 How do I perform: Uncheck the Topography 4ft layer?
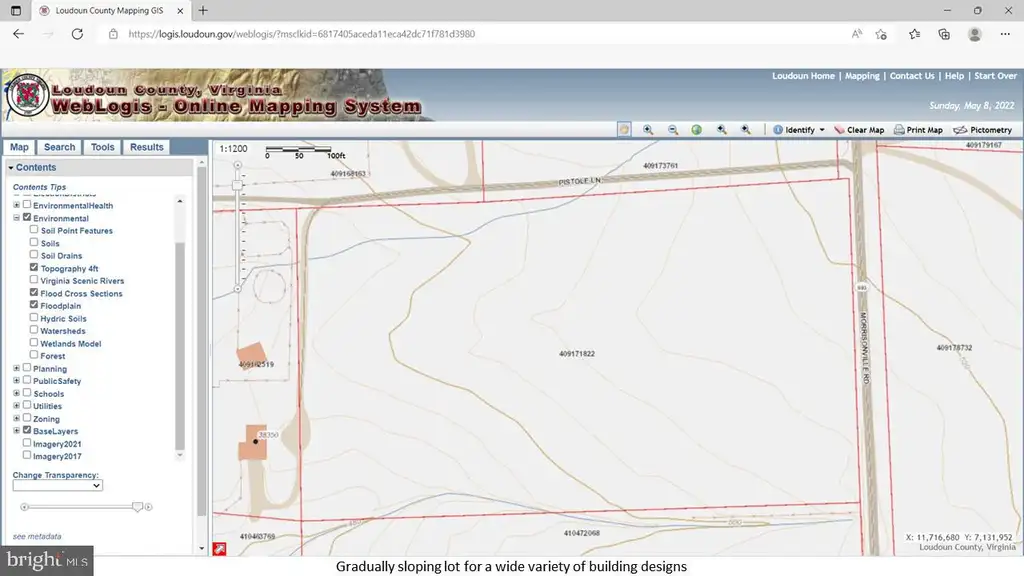pyautogui.click(x=34, y=267)
